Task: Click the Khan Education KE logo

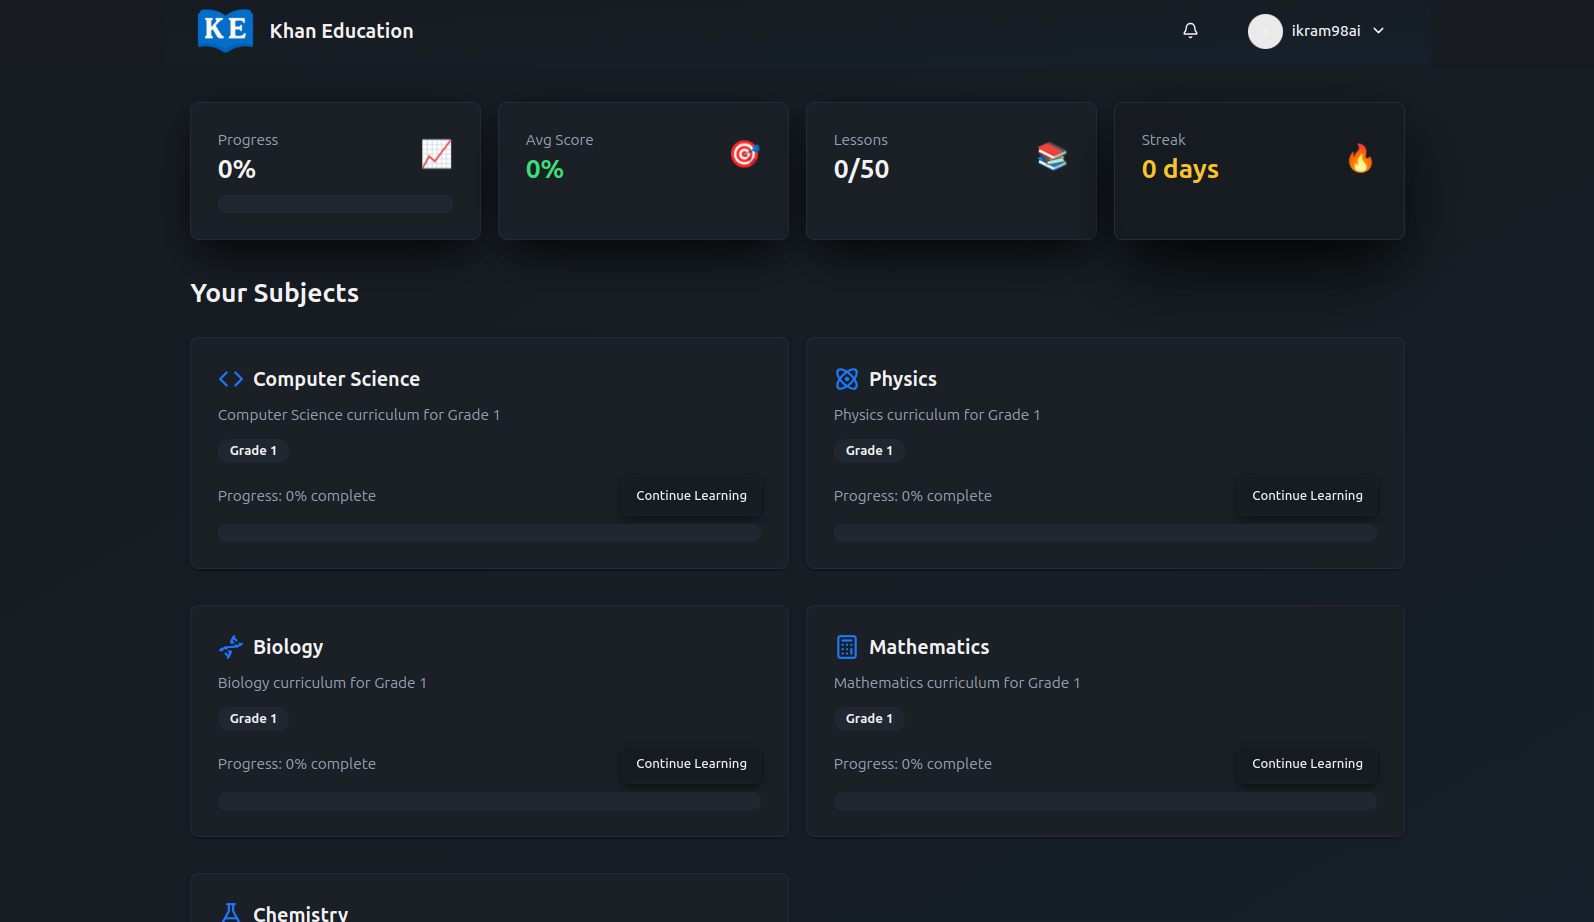Action: pyautogui.click(x=225, y=30)
